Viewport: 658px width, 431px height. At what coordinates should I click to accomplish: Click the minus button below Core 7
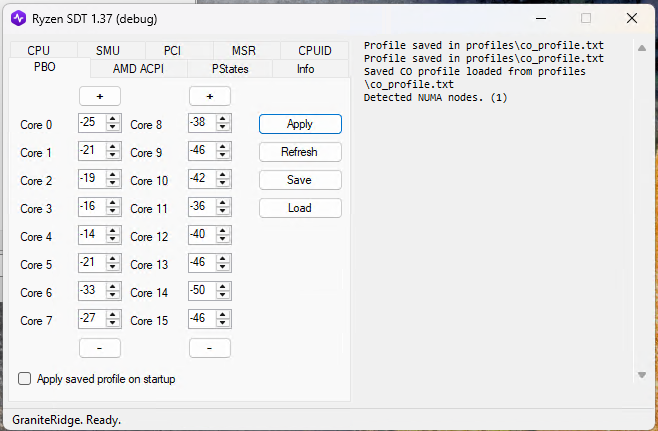(100, 348)
